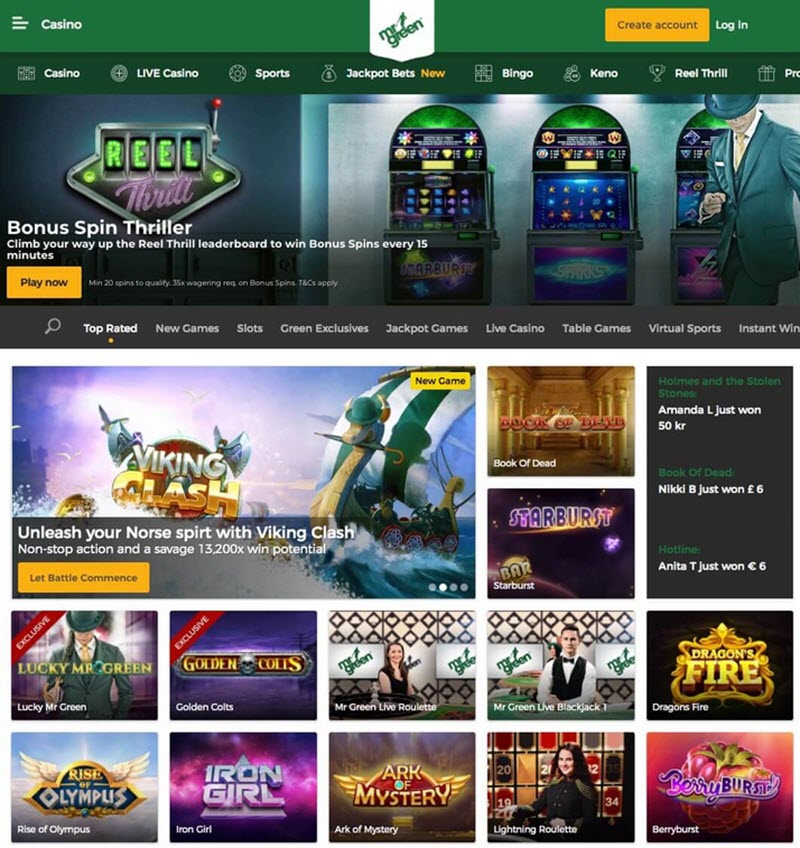This screenshot has width=800, height=848.
Task: Switch to the Jackpot Games tab
Action: [427, 328]
